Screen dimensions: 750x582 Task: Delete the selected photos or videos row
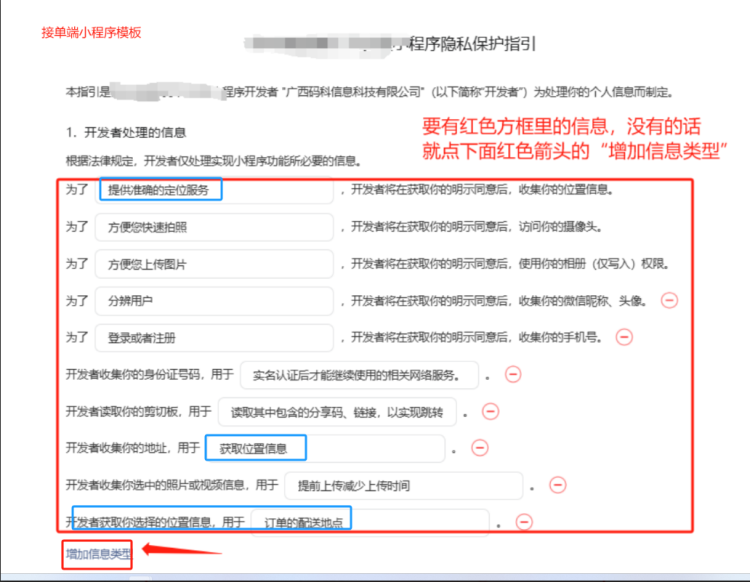click(x=558, y=485)
